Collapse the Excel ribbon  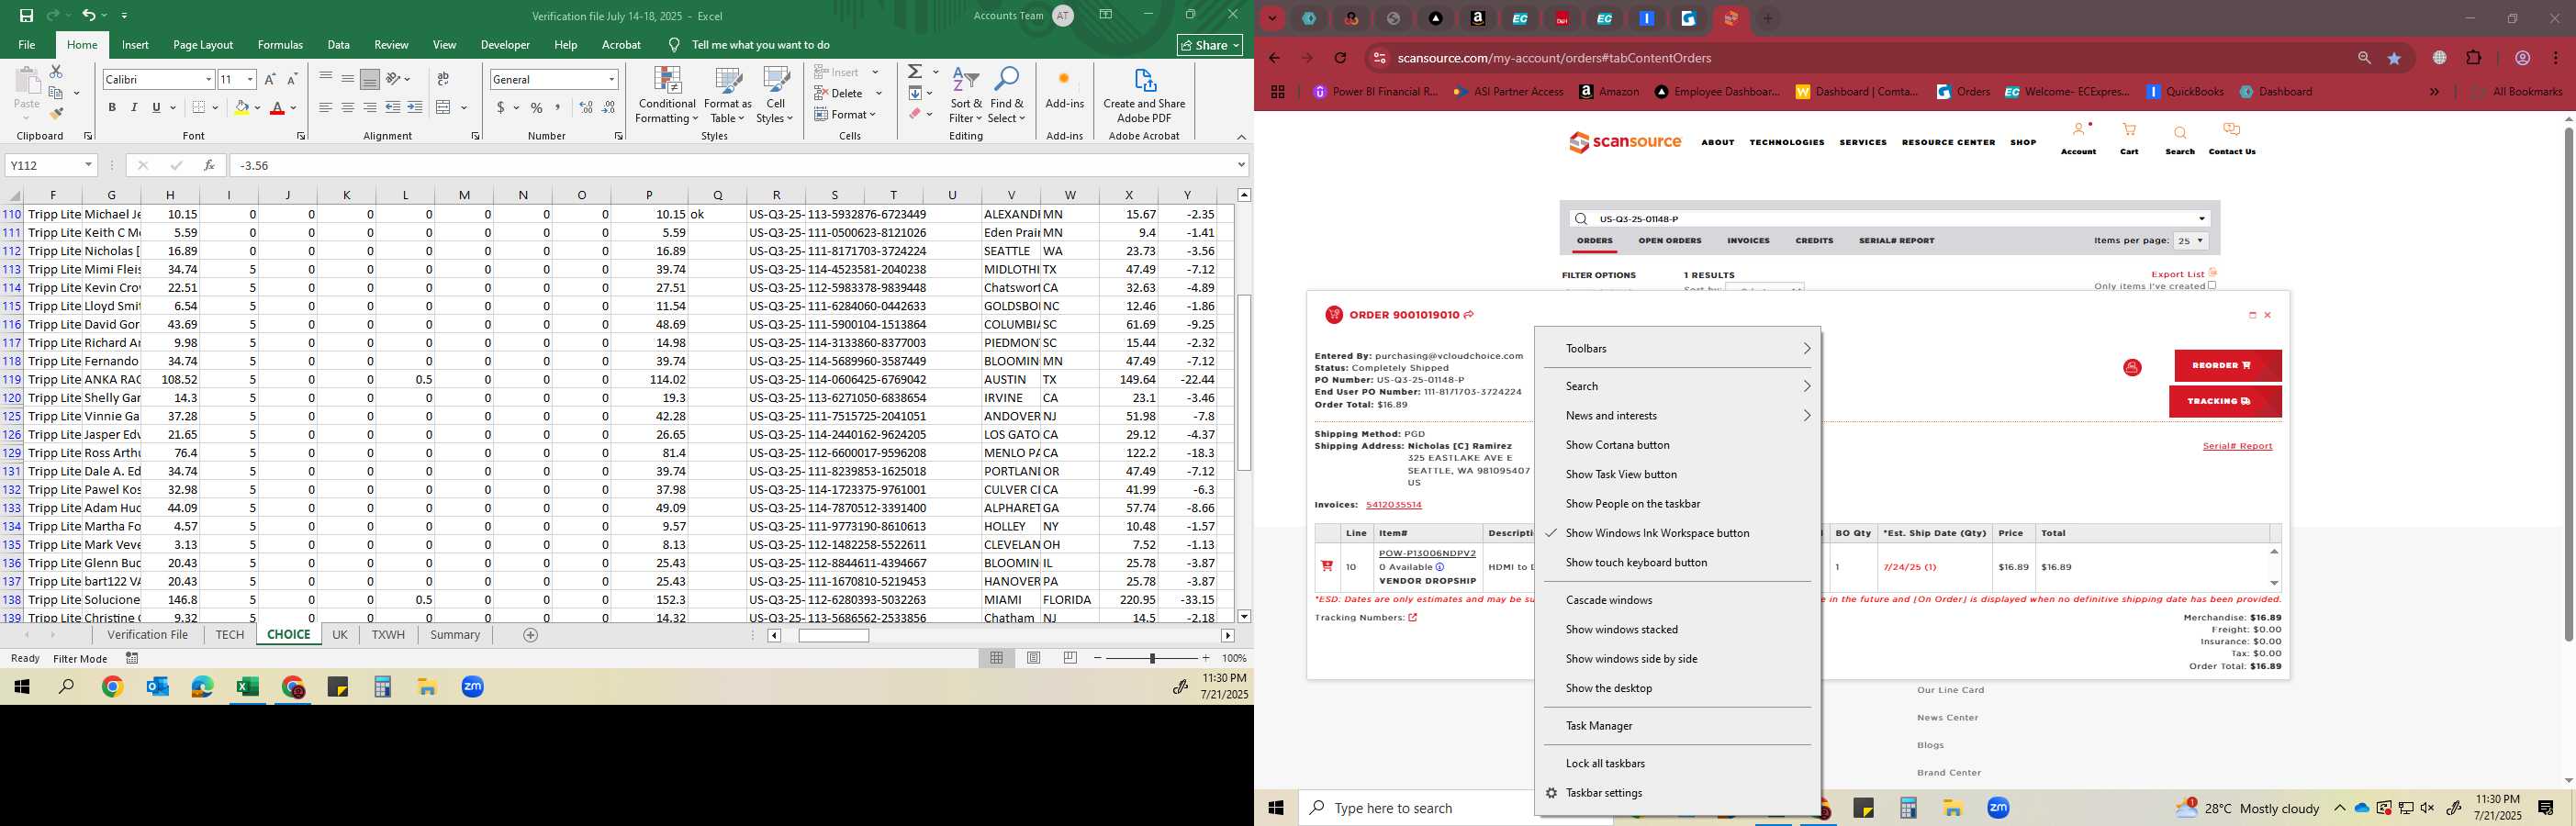(1241, 137)
